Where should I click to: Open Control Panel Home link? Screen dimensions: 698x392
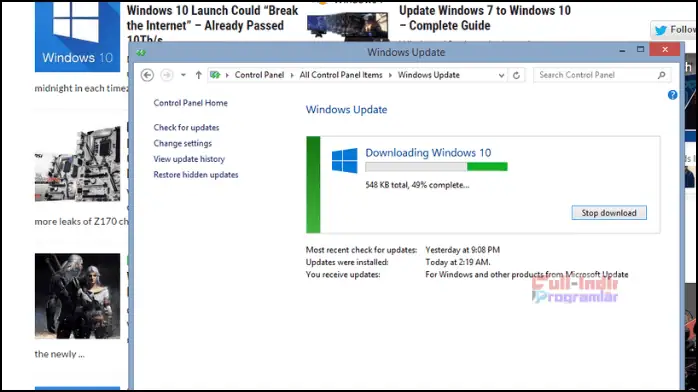(x=191, y=103)
